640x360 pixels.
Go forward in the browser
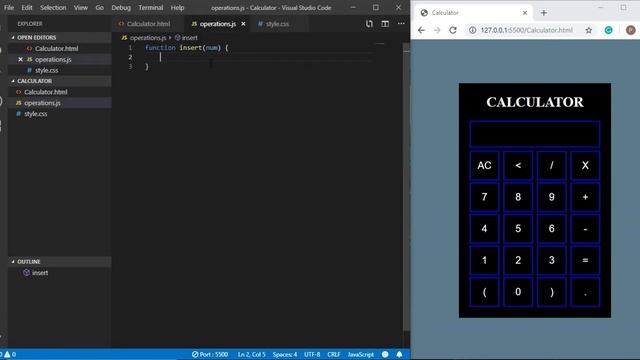click(437, 30)
